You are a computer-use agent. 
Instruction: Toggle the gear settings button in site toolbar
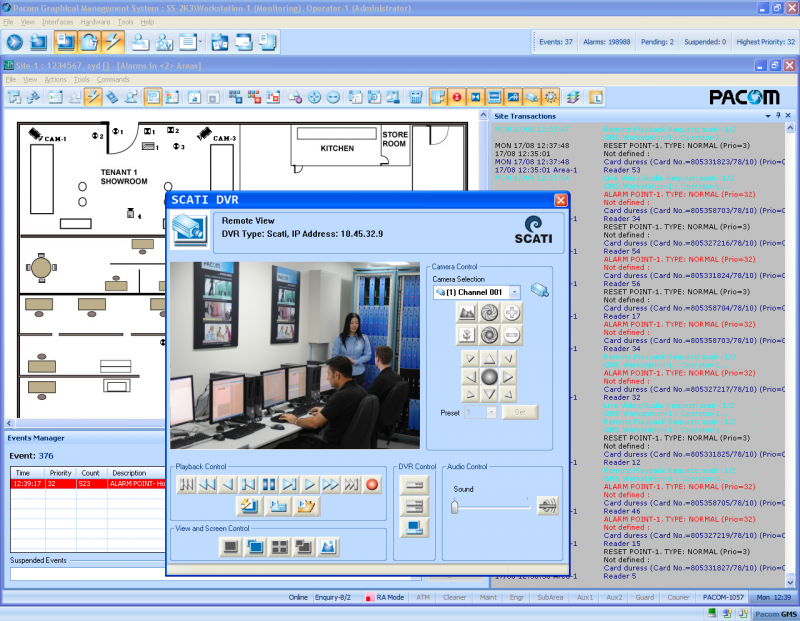pos(551,97)
